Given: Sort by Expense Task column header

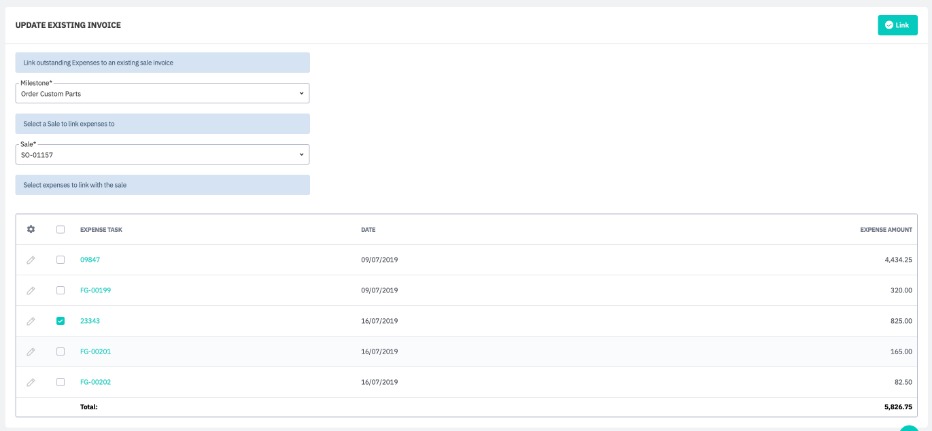Looking at the screenshot, I should 101,230.
